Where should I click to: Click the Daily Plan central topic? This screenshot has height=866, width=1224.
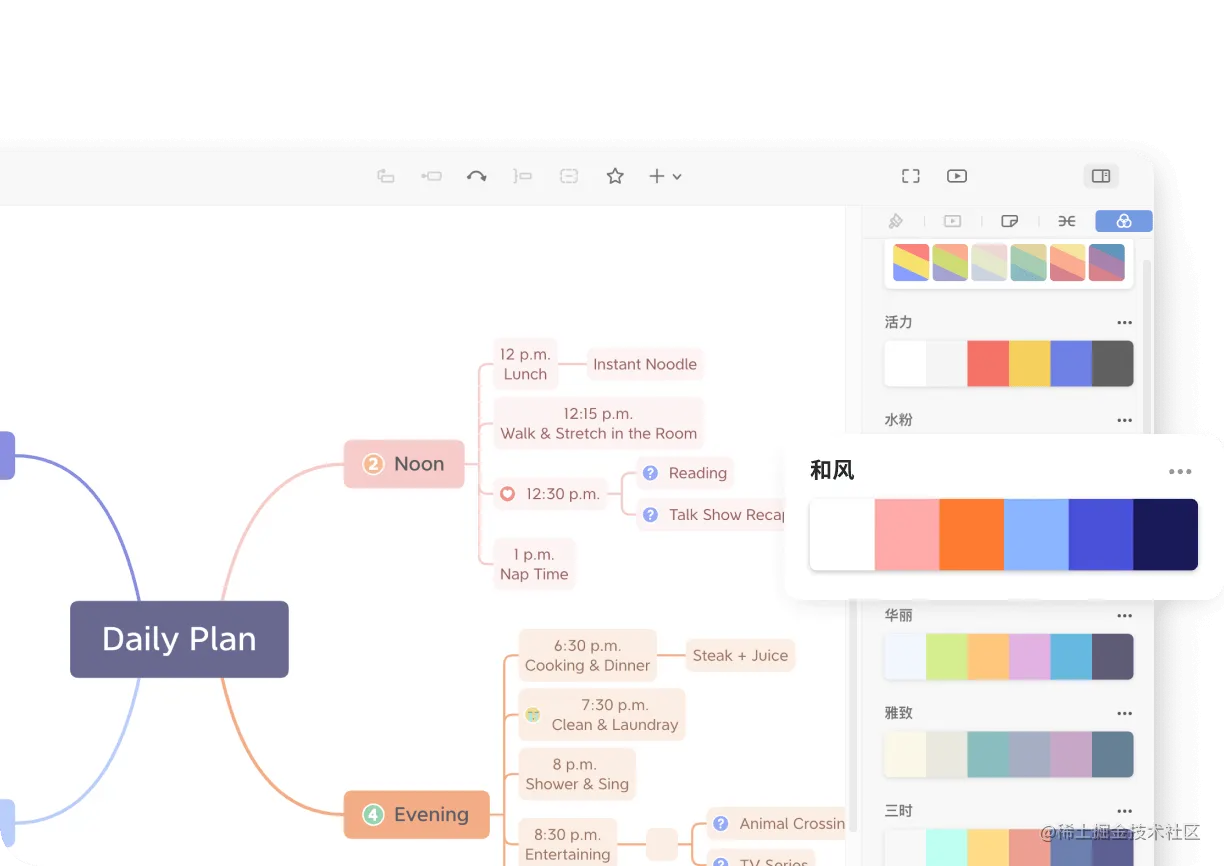click(179, 639)
